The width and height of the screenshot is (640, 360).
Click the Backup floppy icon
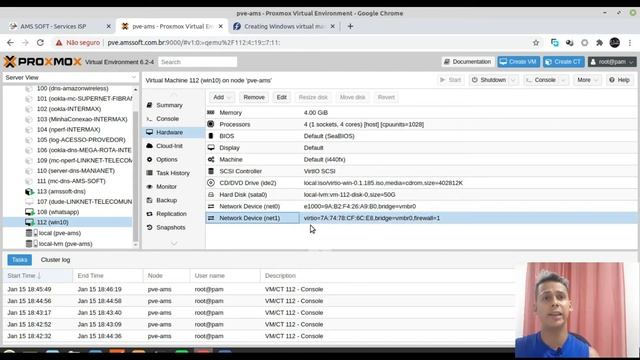(149, 200)
